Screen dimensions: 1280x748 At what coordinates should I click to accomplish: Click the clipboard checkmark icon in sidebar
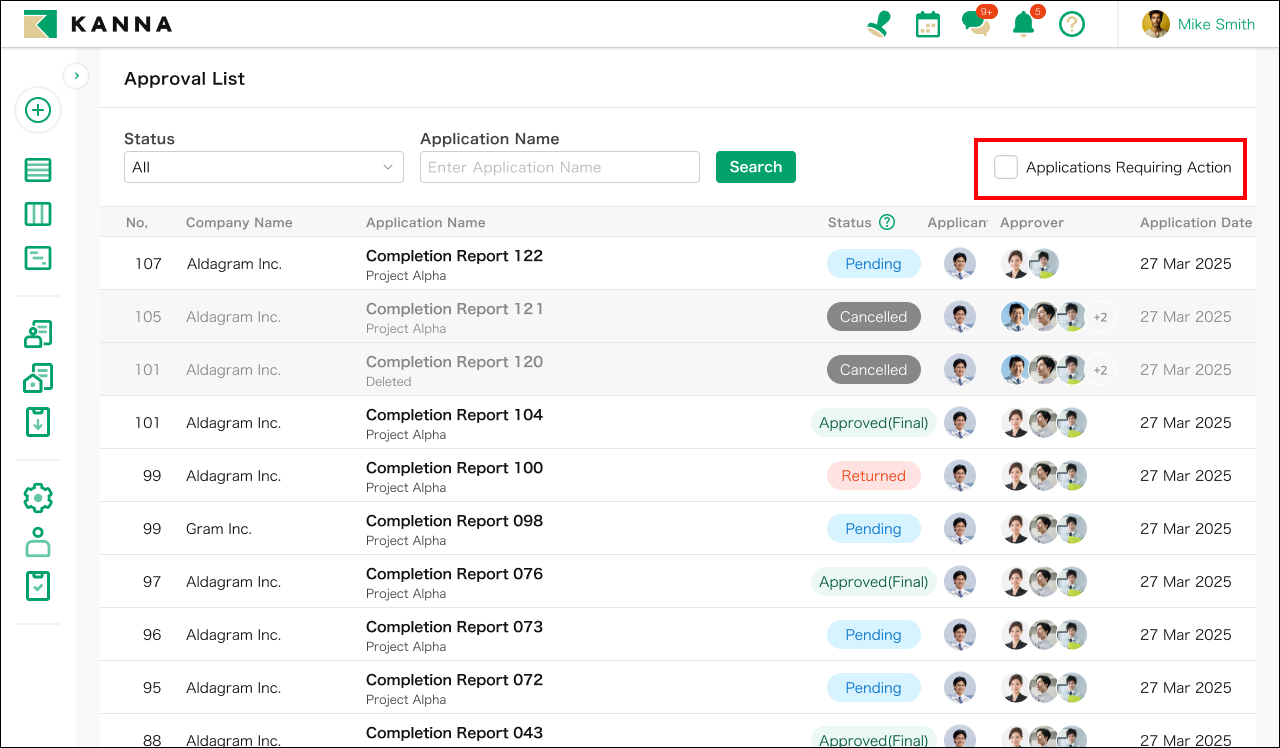point(38,586)
